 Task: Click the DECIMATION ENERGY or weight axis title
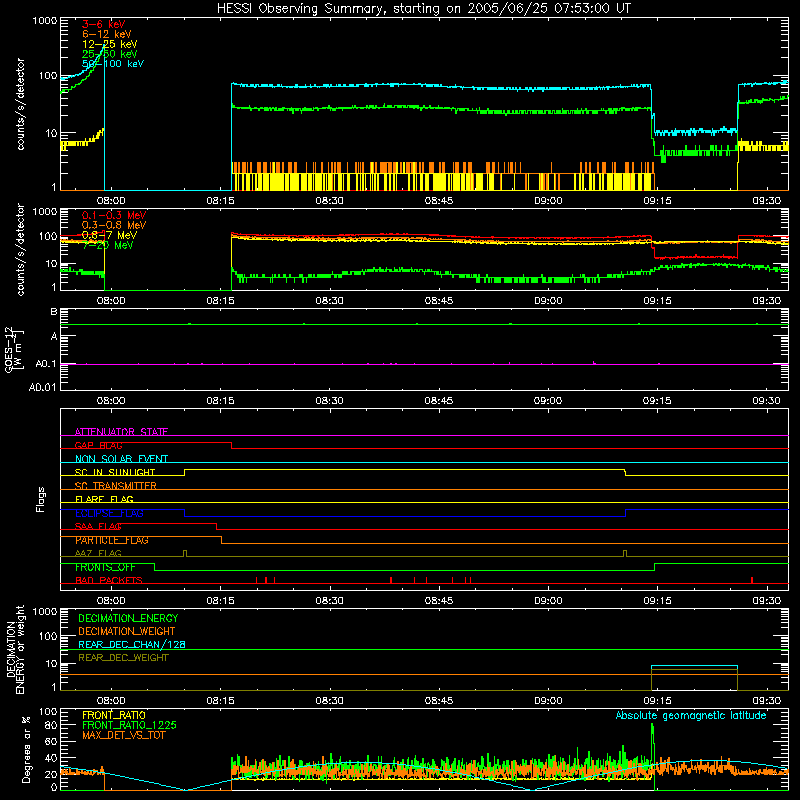coord(15,650)
